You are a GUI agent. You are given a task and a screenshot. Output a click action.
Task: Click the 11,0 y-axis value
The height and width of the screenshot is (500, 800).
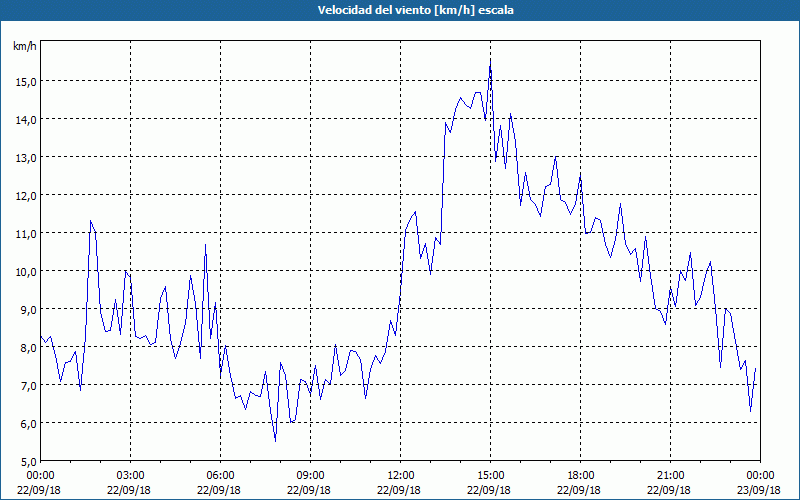click(26, 233)
